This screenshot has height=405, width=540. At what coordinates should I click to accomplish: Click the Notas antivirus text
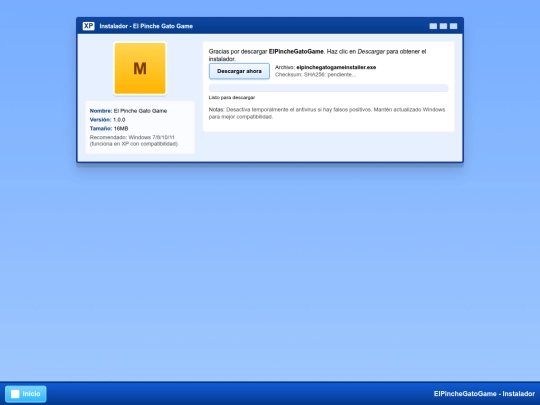point(327,113)
